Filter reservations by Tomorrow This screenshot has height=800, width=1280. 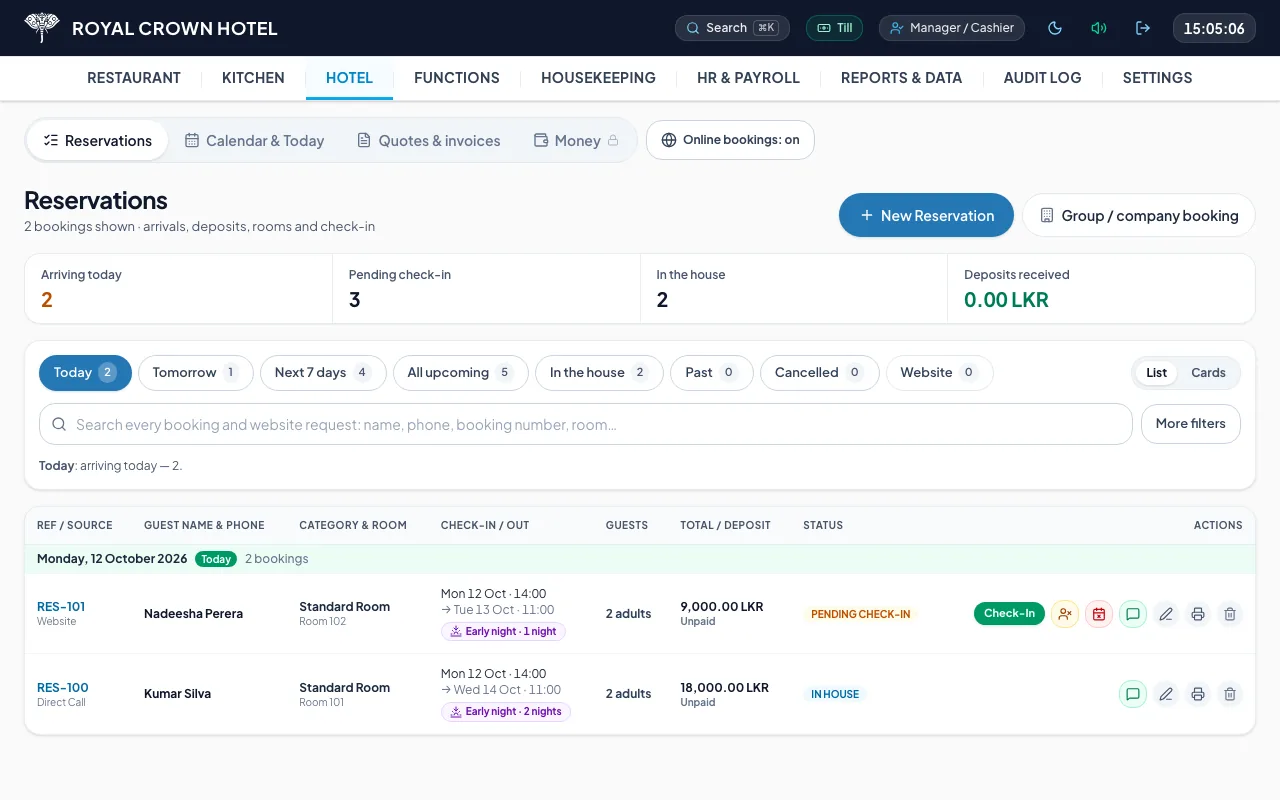(x=195, y=373)
